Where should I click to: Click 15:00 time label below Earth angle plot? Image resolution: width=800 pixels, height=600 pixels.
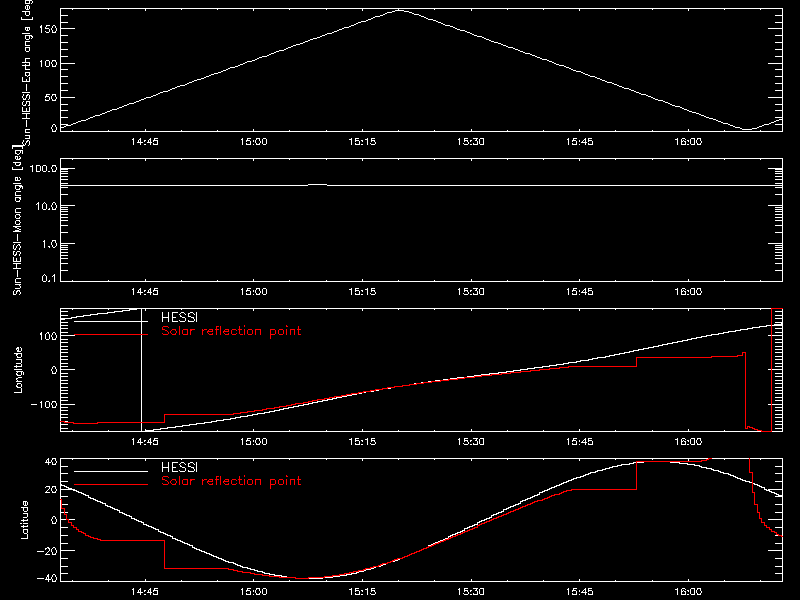[254, 142]
